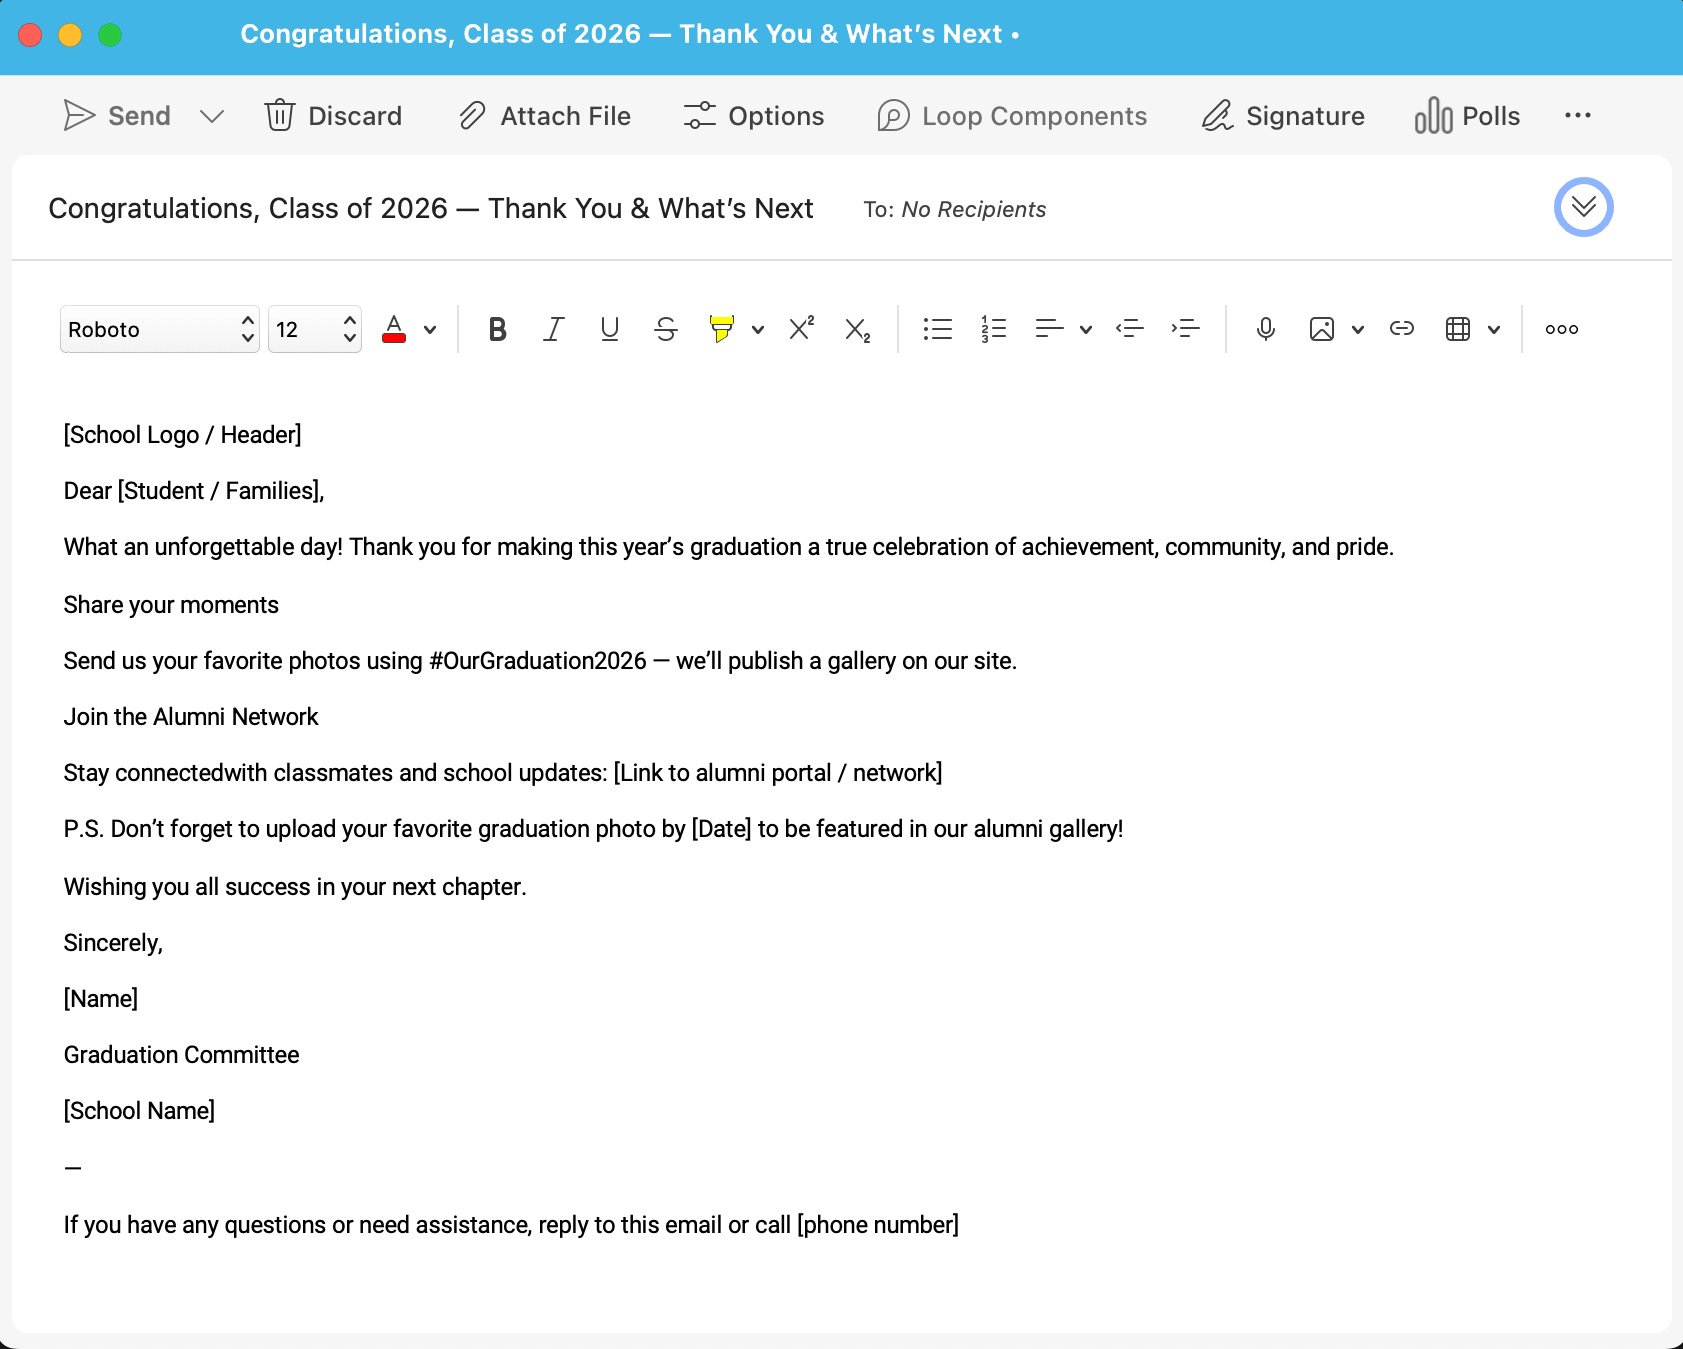Click the "[School Name]" placeholder
This screenshot has height=1349, width=1683.
(139, 1111)
